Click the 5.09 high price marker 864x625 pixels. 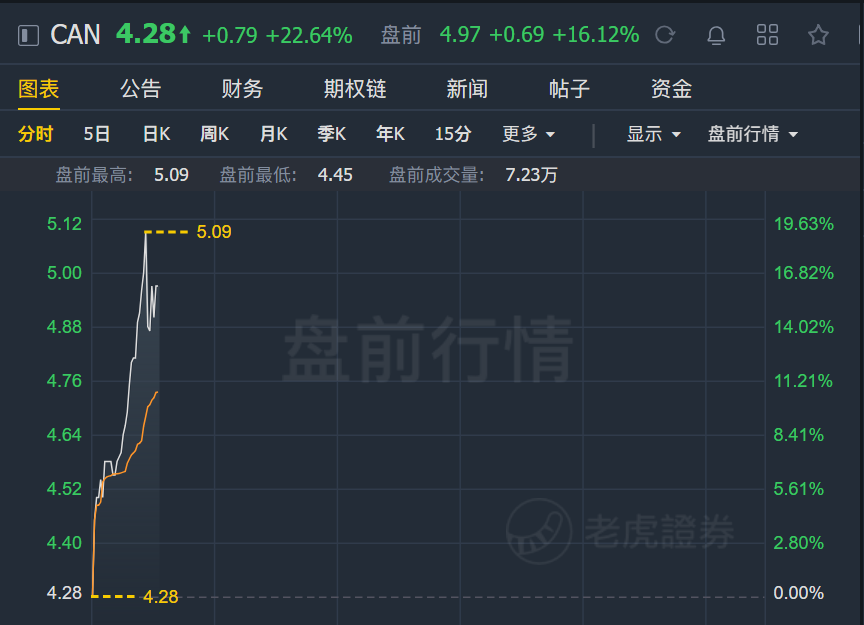(214, 232)
